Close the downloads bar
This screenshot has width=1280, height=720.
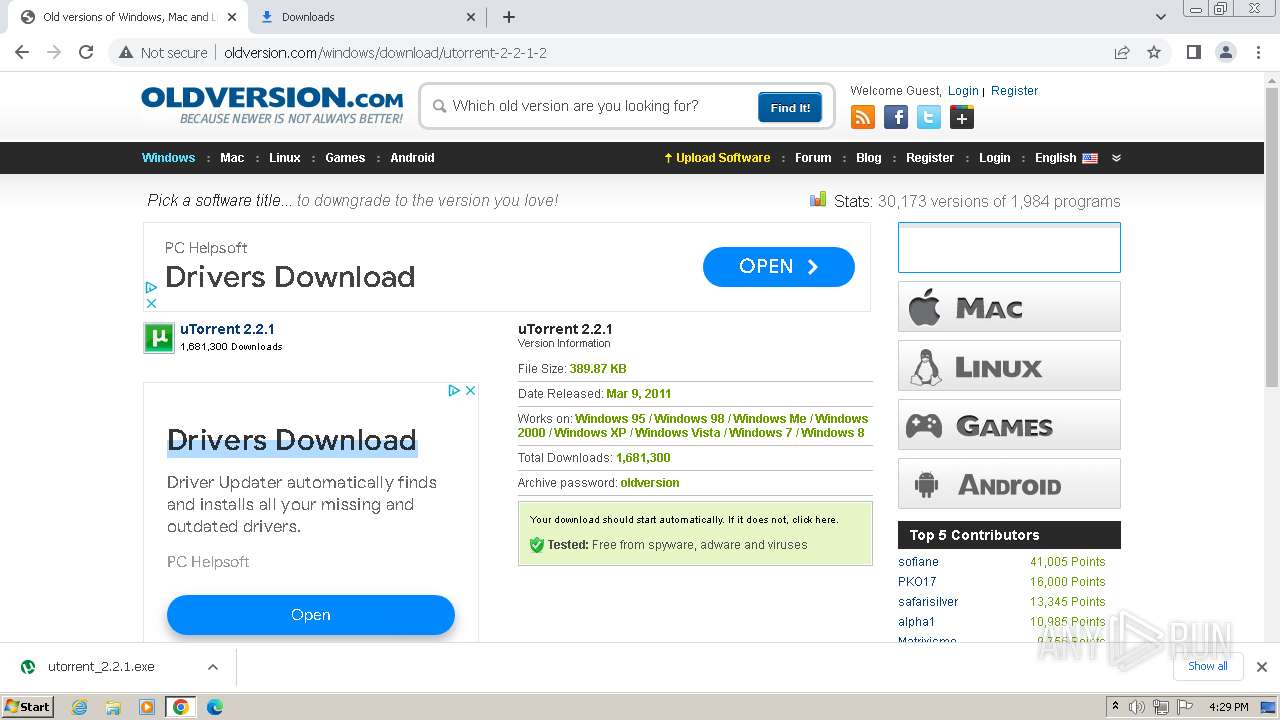click(1262, 667)
